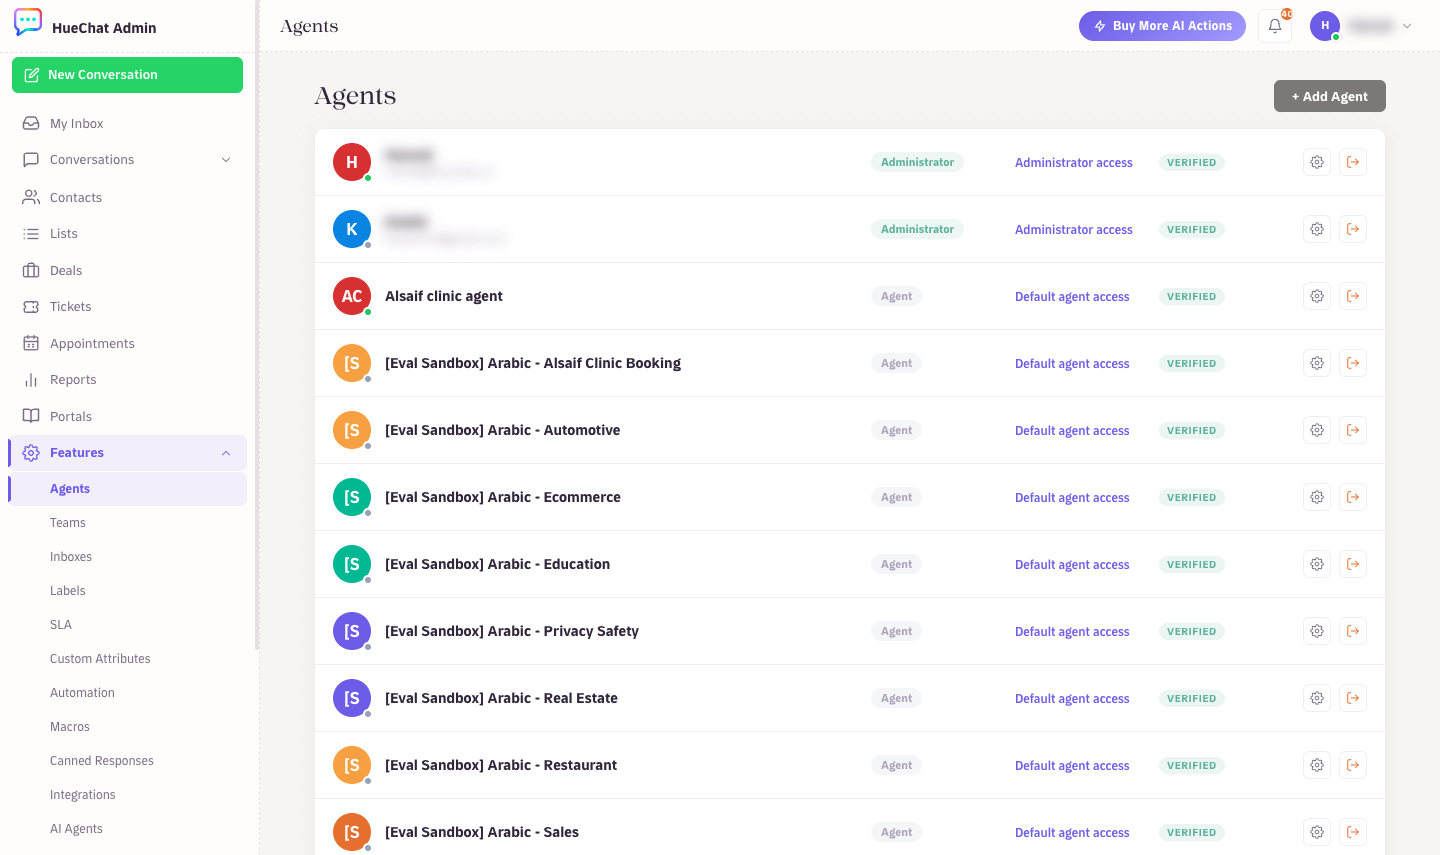Viewport: 1440px width, 855px height.
Task: Click the Add Agent button
Action: (1329, 96)
